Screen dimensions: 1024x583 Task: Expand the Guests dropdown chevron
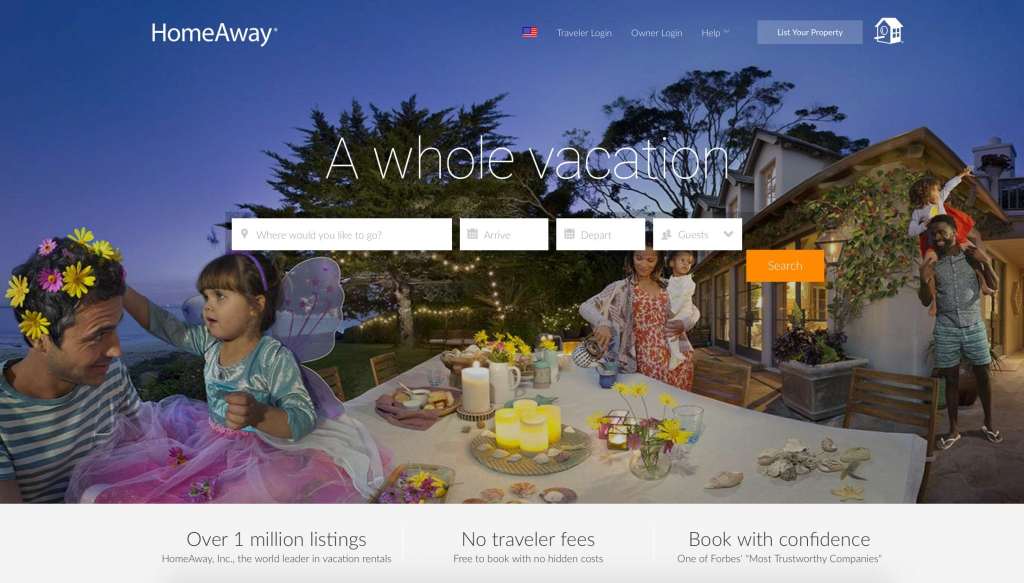click(x=728, y=234)
